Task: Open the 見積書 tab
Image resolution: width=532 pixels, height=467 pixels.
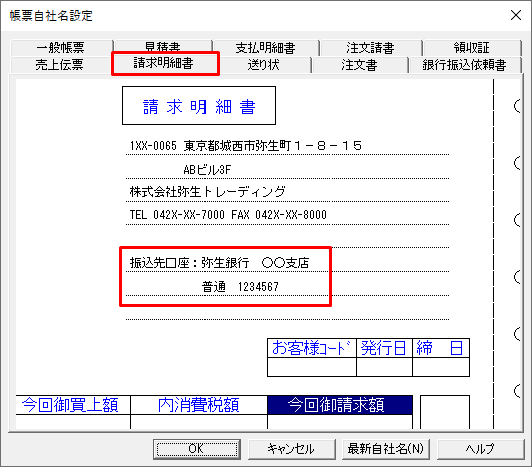Action: click(164, 46)
